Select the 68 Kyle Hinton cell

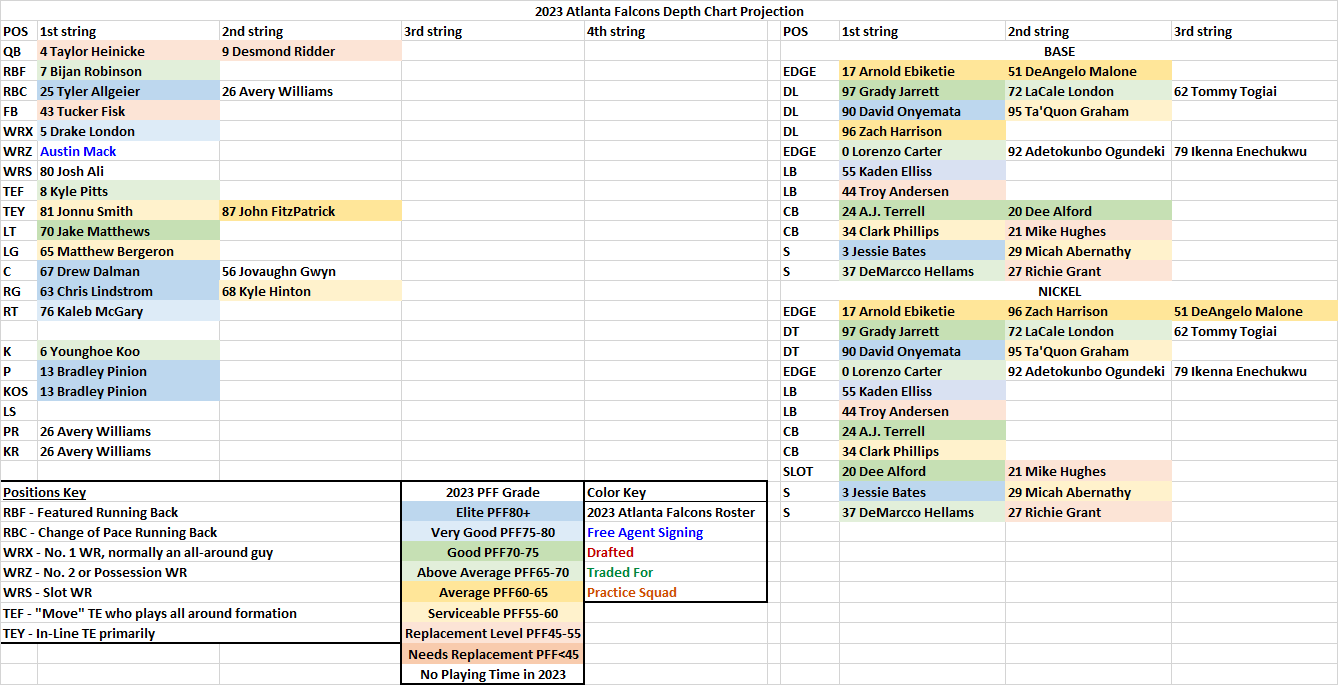click(310, 291)
